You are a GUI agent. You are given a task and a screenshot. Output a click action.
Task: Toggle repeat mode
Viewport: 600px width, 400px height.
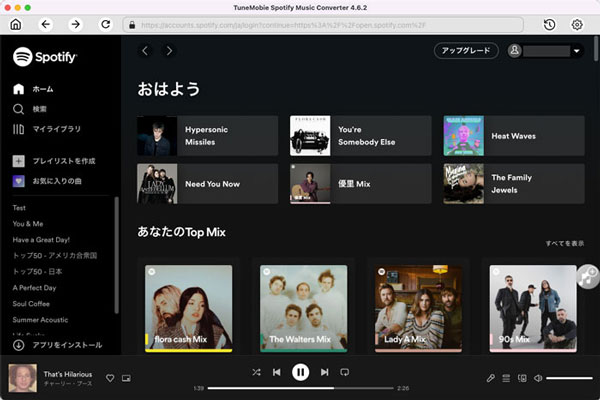pos(344,372)
